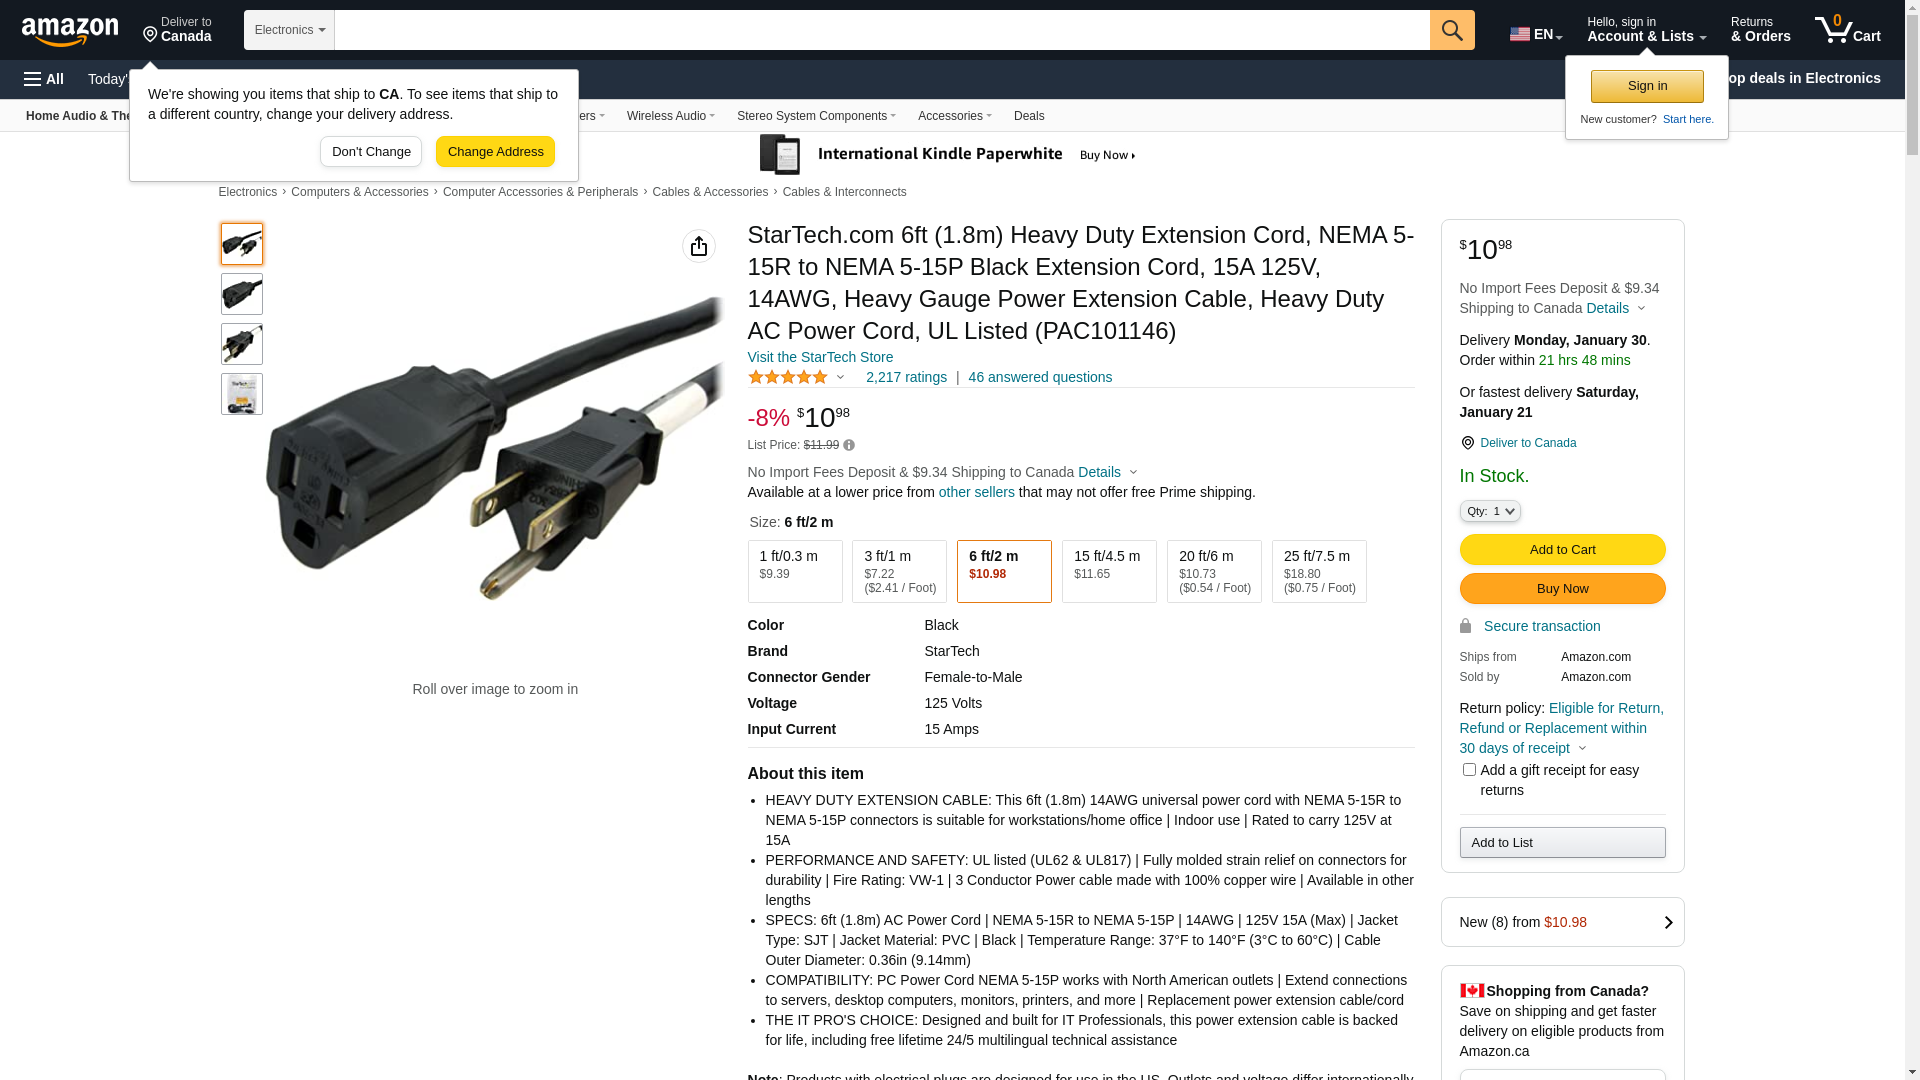Click the search magnifier button
Viewport: 1920px width, 1080px height.
coord(1452,30)
